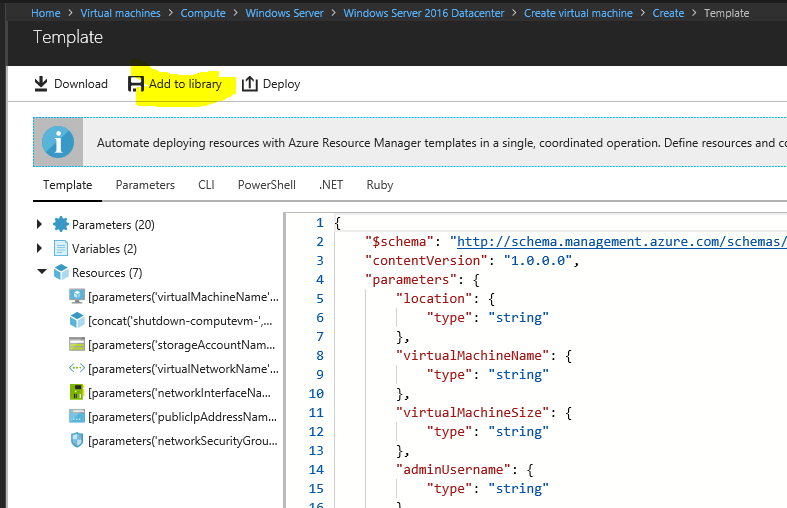
Task: Click the Download button label
Action: (x=81, y=84)
